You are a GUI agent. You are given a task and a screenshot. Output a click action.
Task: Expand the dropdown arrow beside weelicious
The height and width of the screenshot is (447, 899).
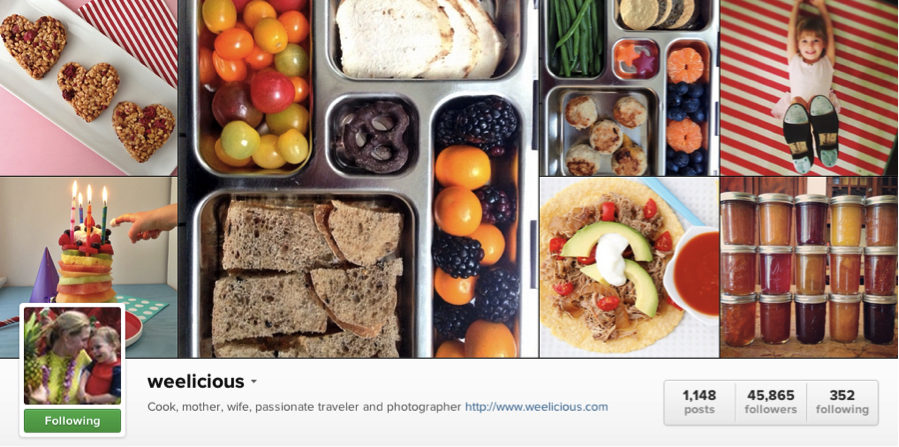253,382
